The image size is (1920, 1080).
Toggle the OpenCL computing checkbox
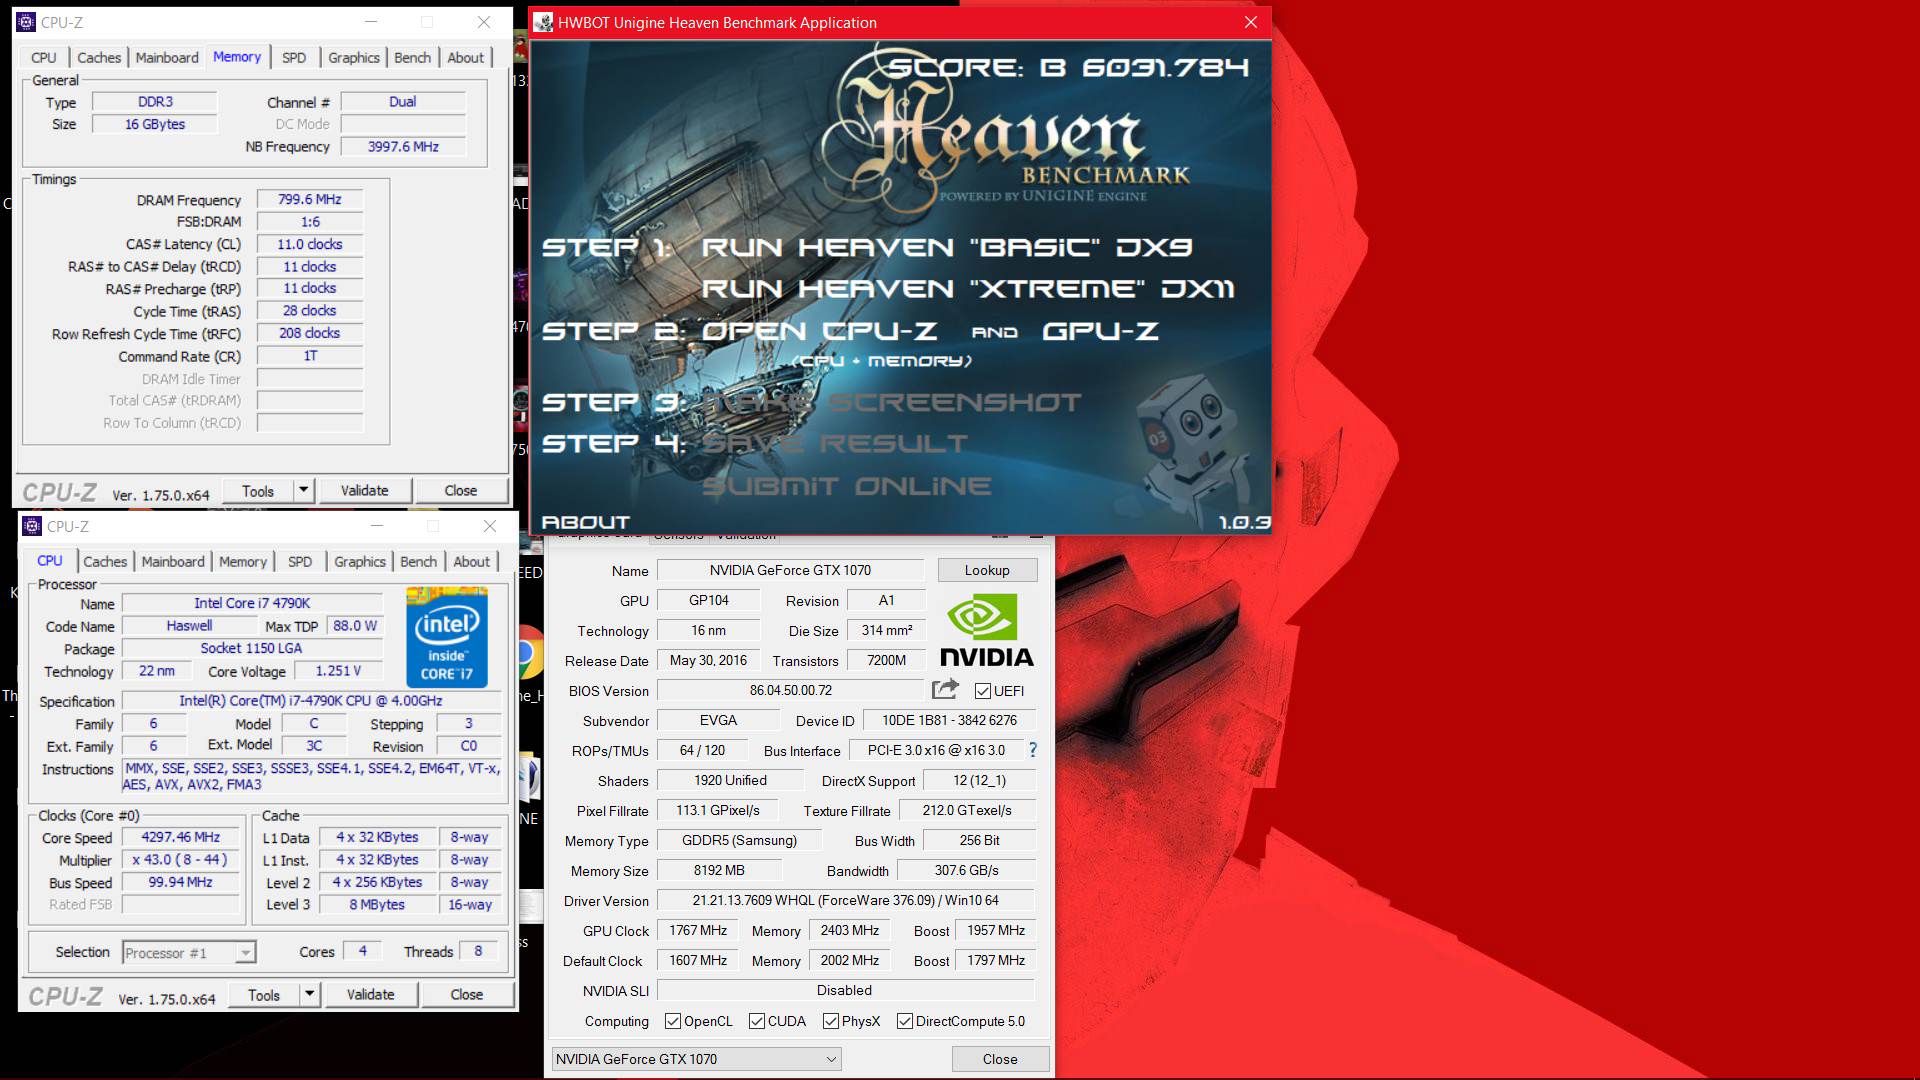(x=673, y=1021)
